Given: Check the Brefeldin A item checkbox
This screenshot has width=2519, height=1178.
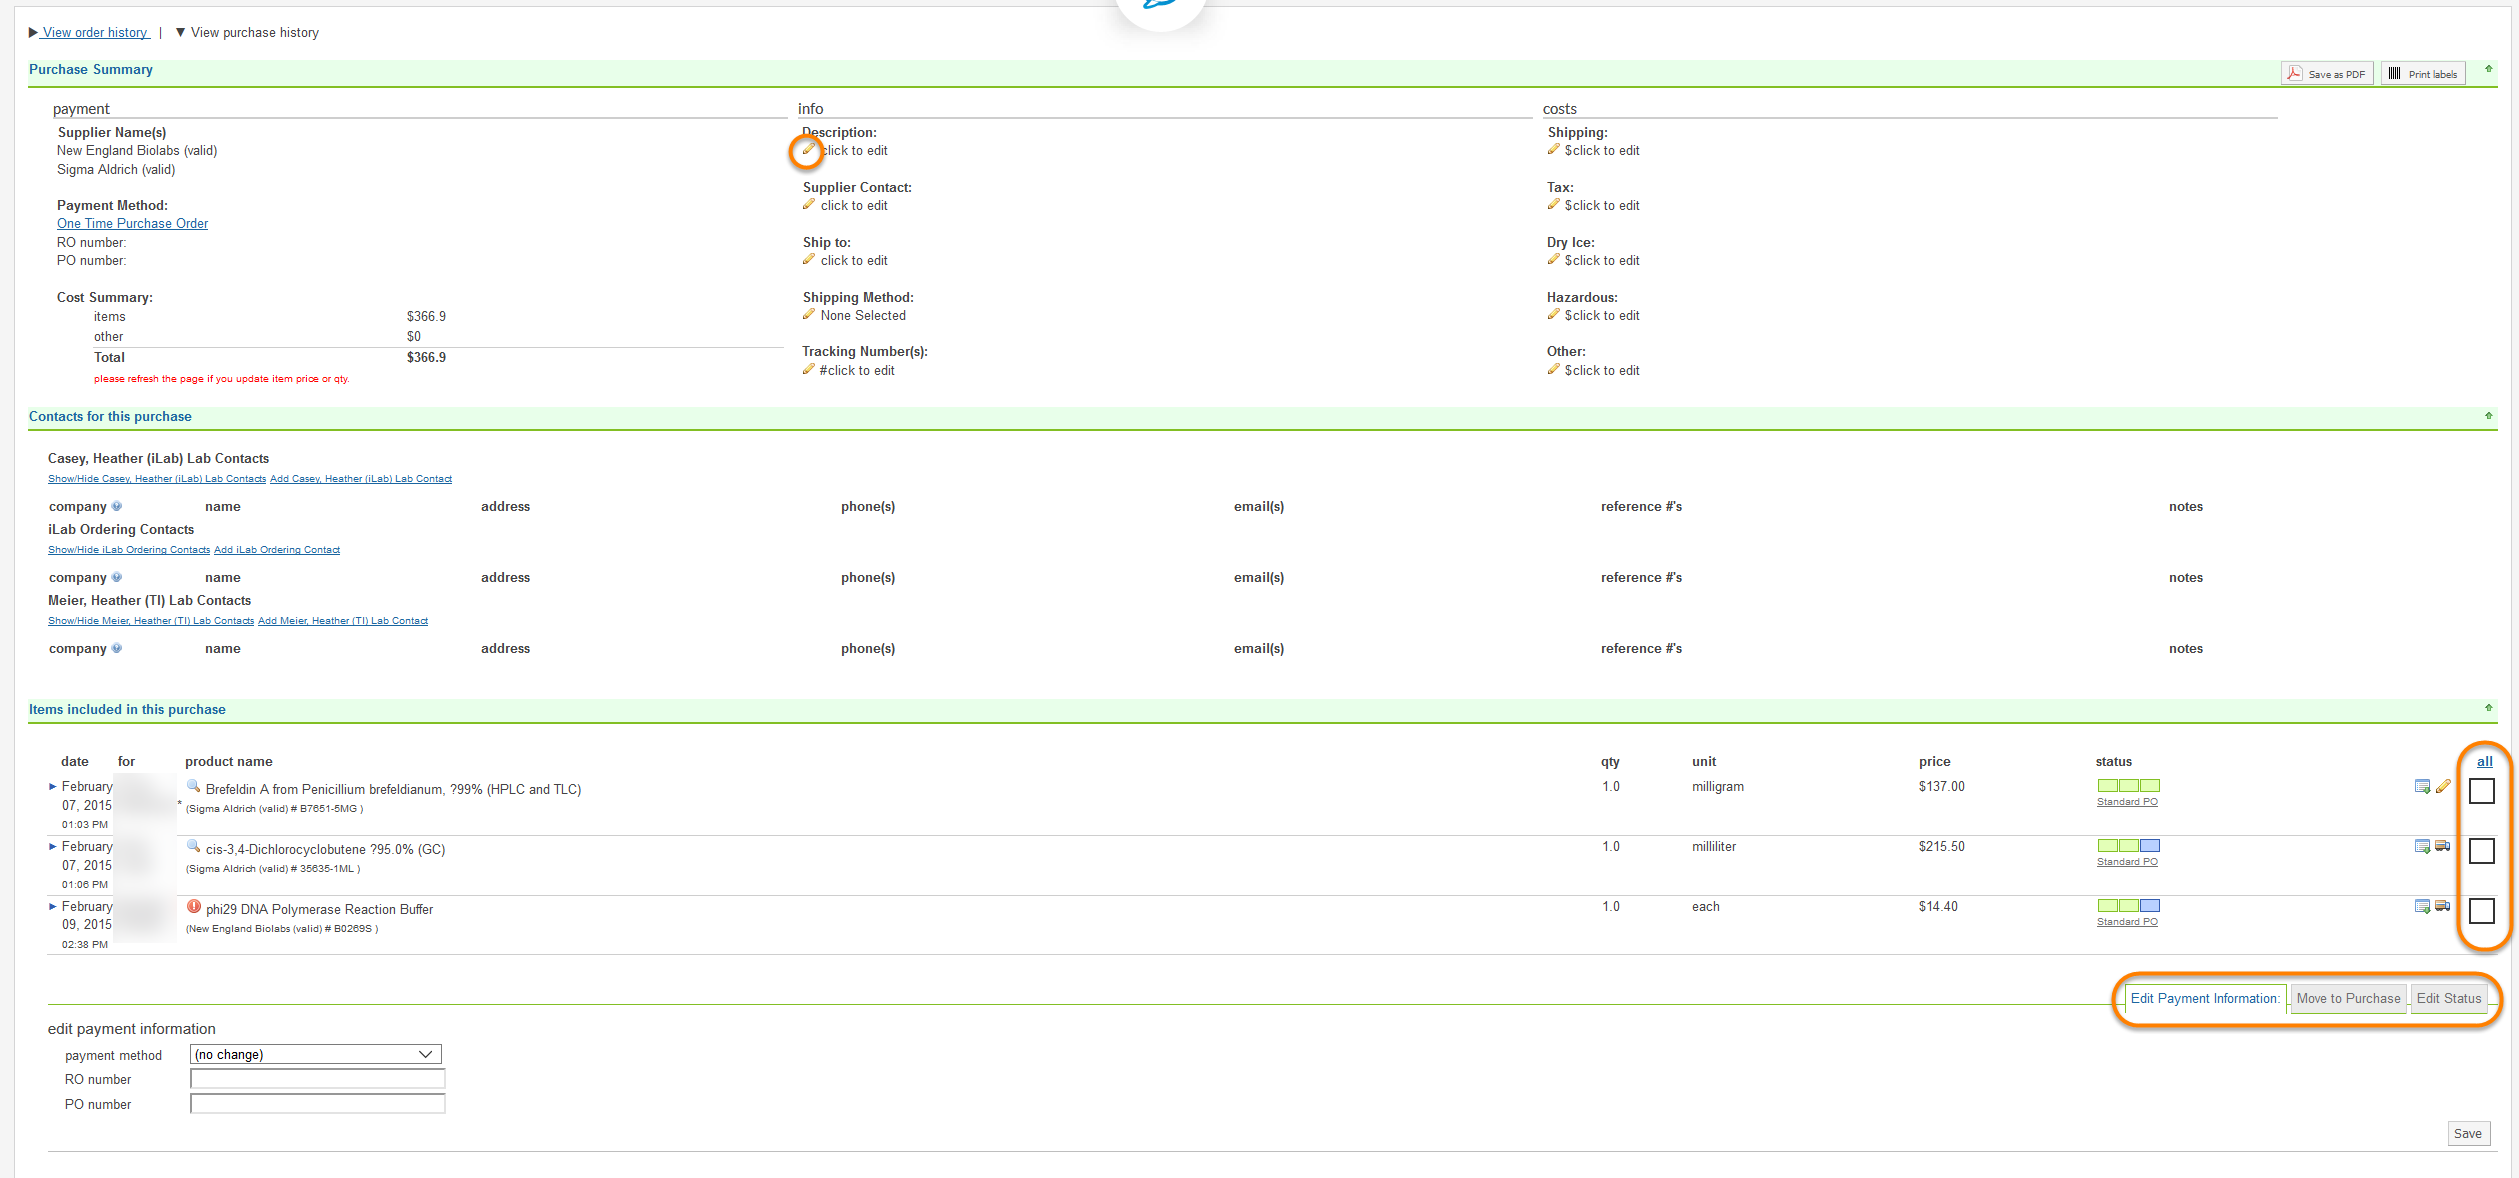Looking at the screenshot, I should tap(2481, 791).
